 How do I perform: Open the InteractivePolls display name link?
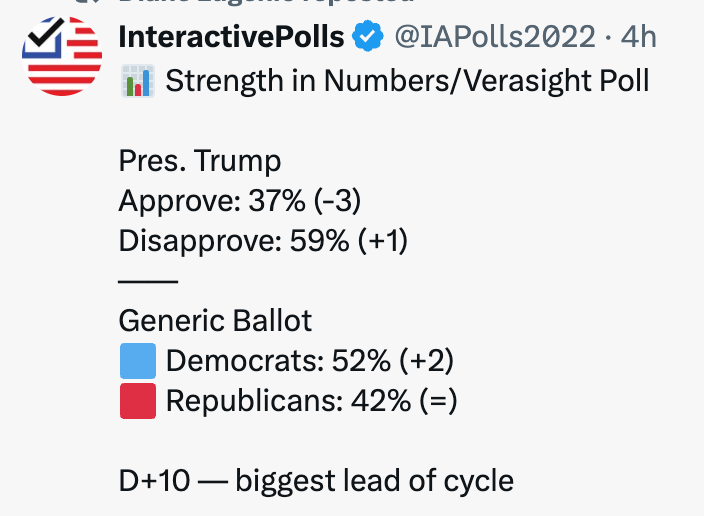(231, 38)
